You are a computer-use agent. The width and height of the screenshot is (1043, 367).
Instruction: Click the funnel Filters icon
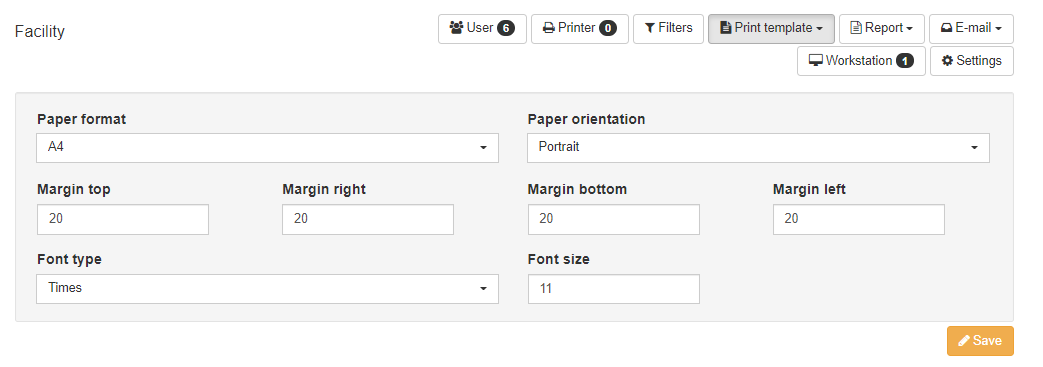(650, 28)
